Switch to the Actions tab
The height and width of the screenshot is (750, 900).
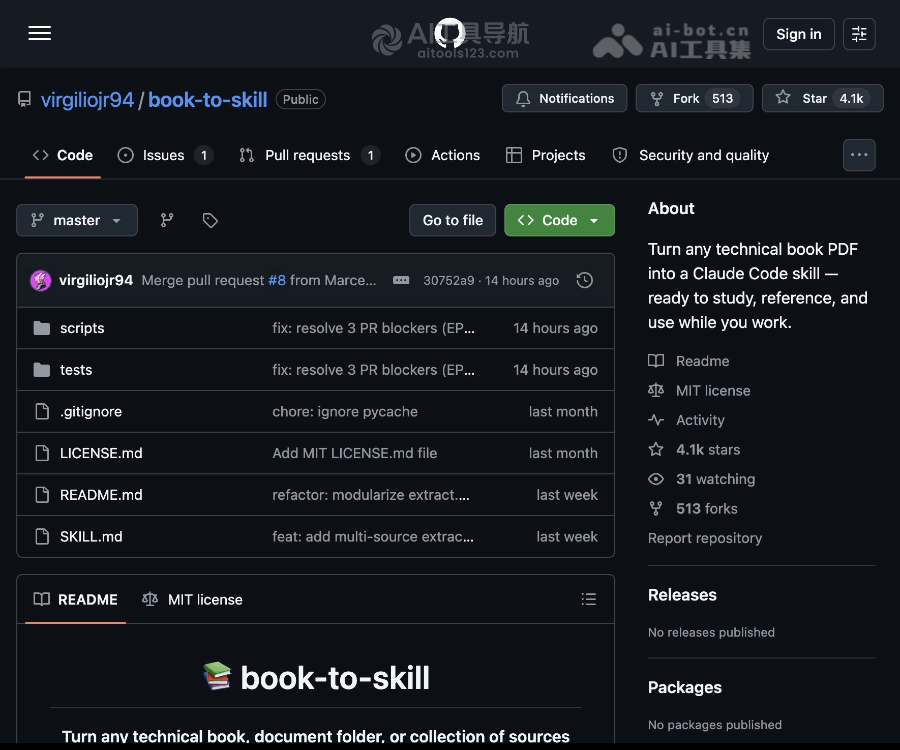442,155
